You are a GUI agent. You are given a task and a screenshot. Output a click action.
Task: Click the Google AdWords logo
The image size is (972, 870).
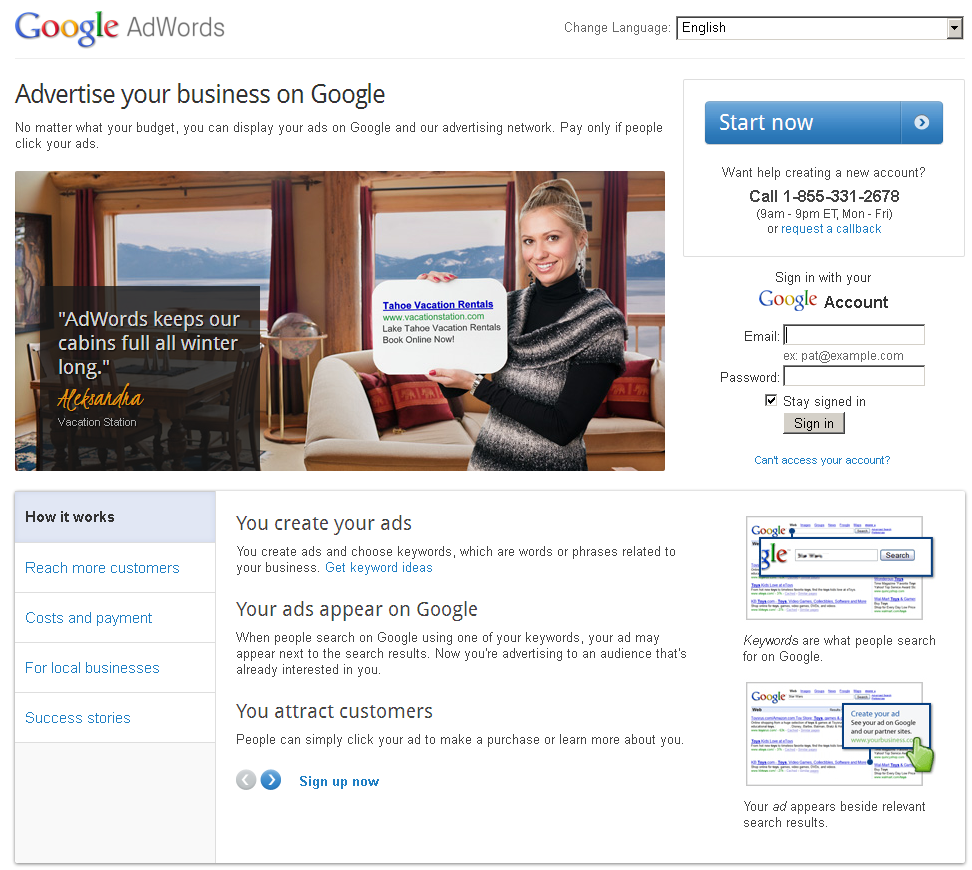[x=120, y=28]
